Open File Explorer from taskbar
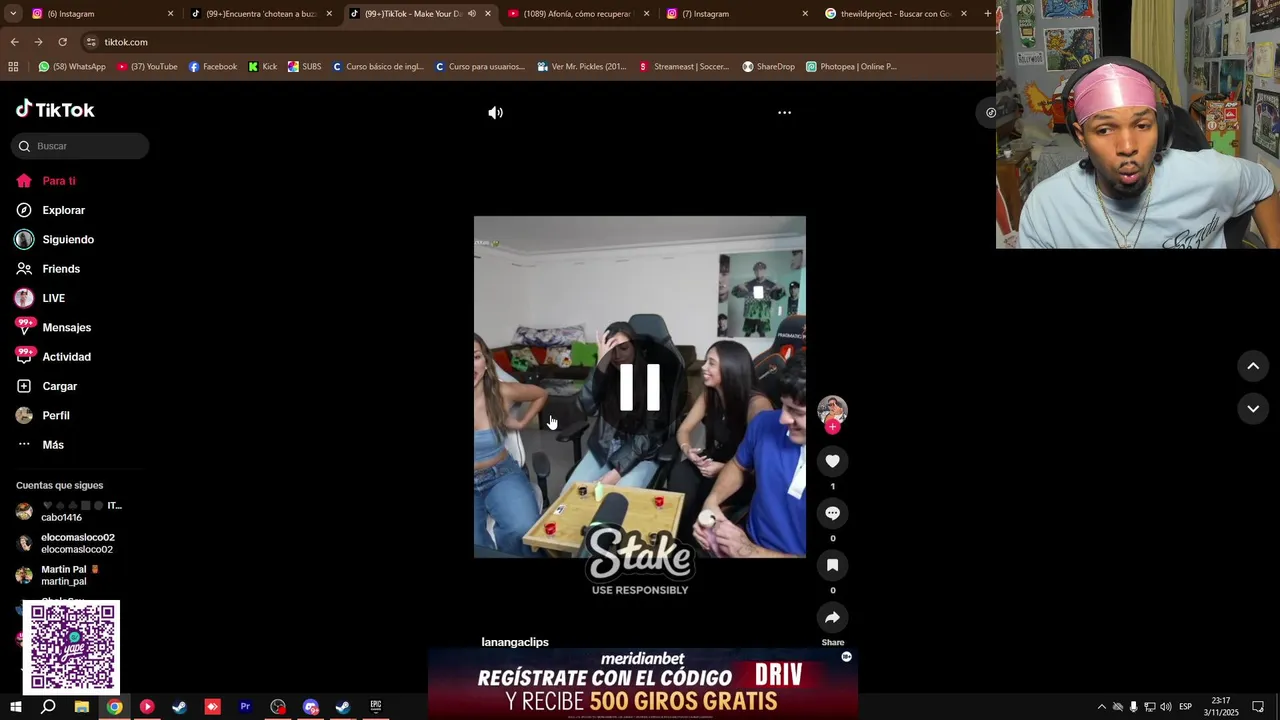Image resolution: width=1280 pixels, height=720 pixels. coord(82,707)
